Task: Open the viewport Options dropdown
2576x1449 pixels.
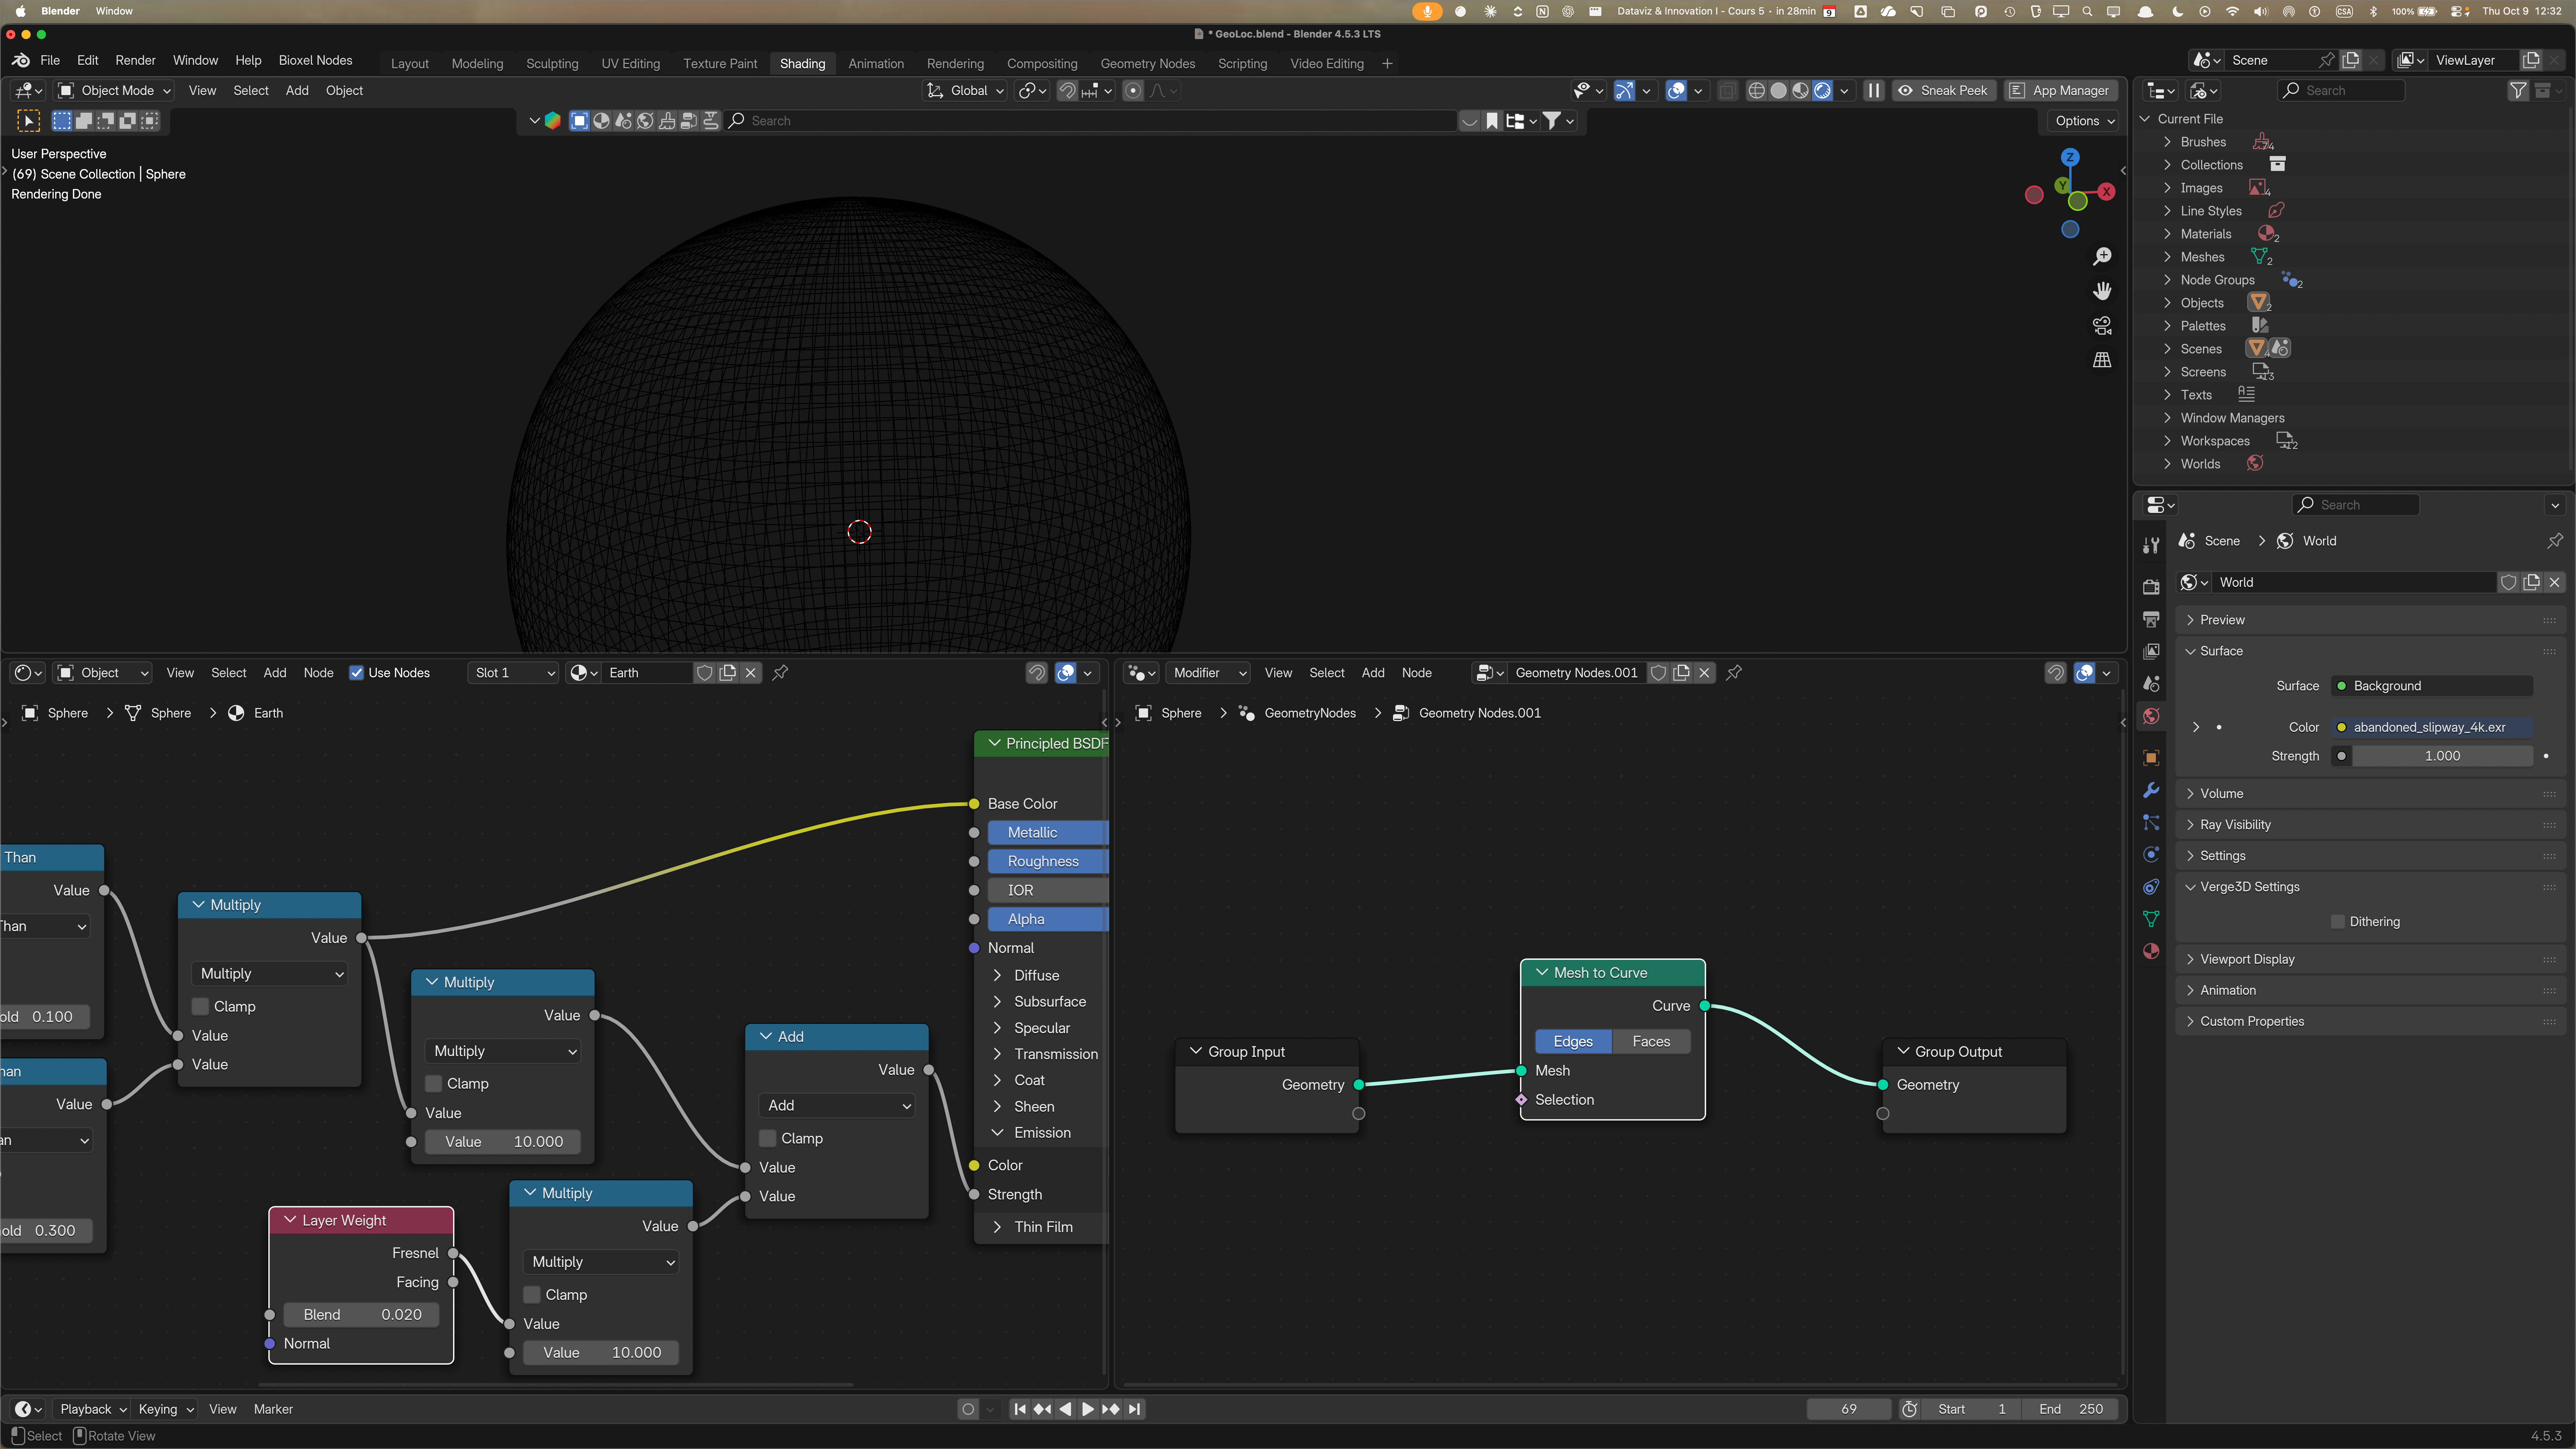Action: click(2084, 121)
